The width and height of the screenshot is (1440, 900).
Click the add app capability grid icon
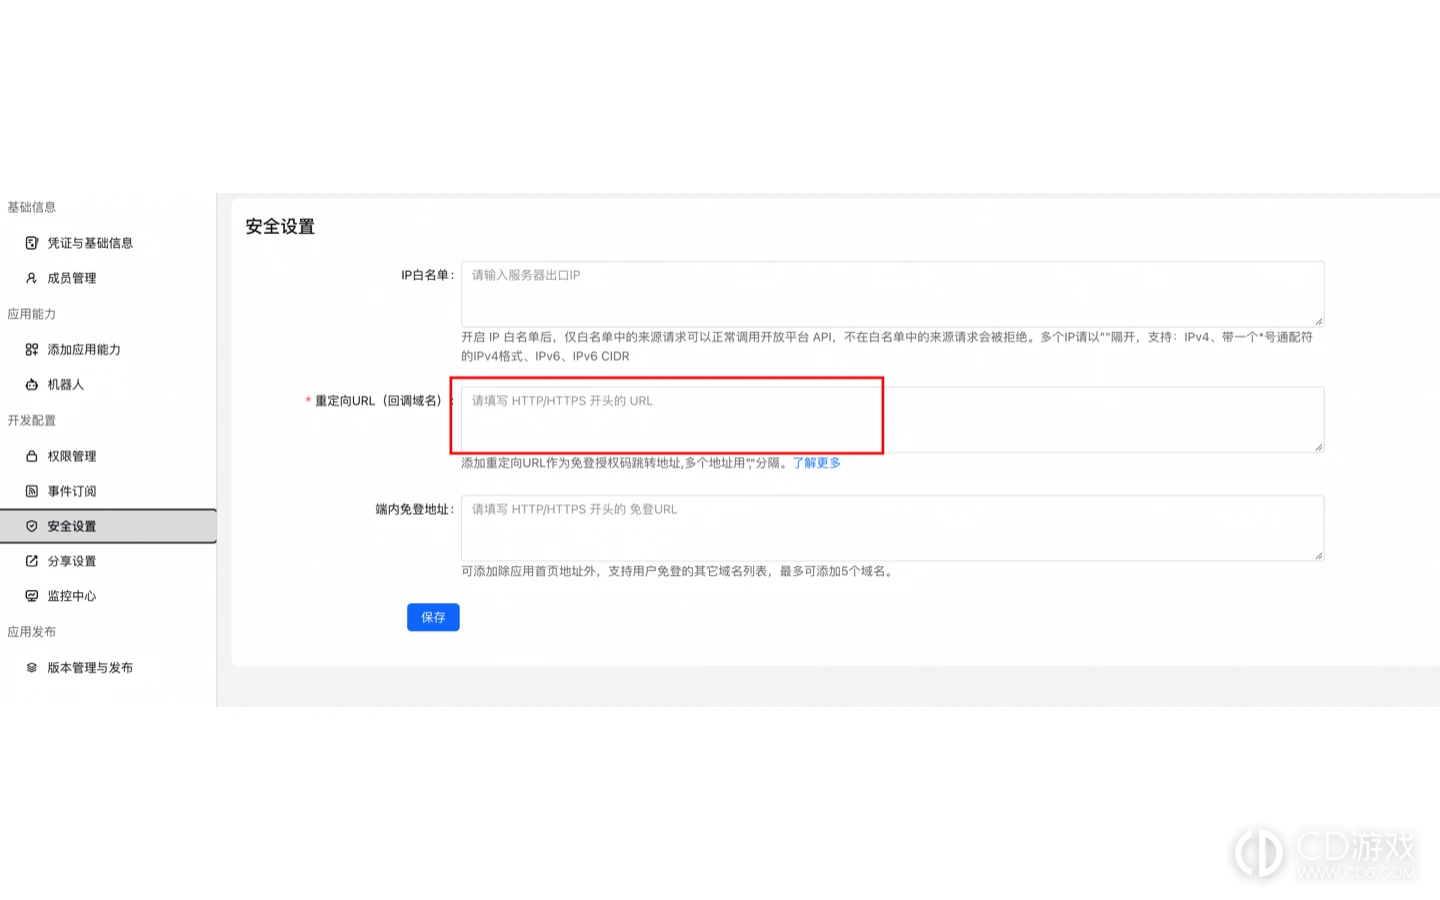point(32,349)
